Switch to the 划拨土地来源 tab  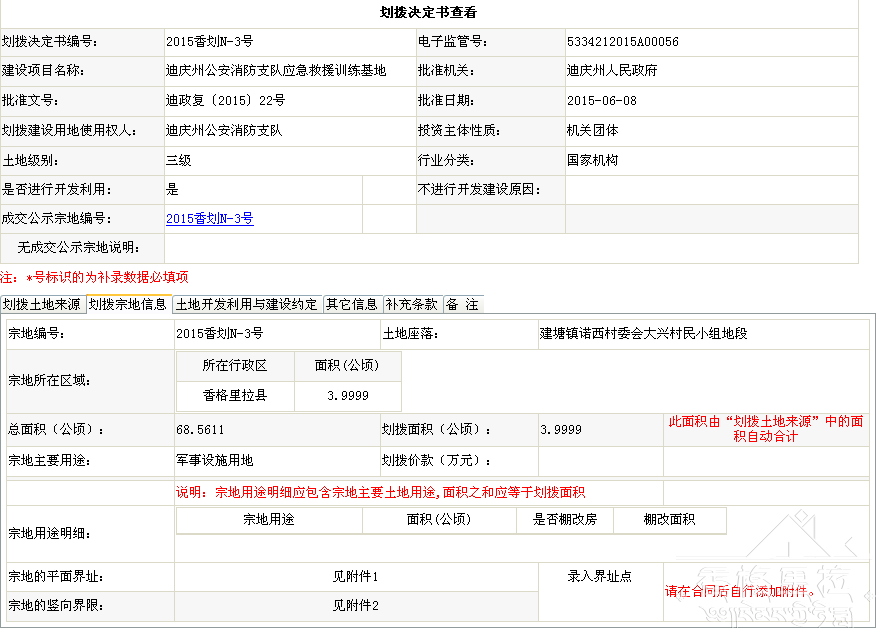click(42, 304)
